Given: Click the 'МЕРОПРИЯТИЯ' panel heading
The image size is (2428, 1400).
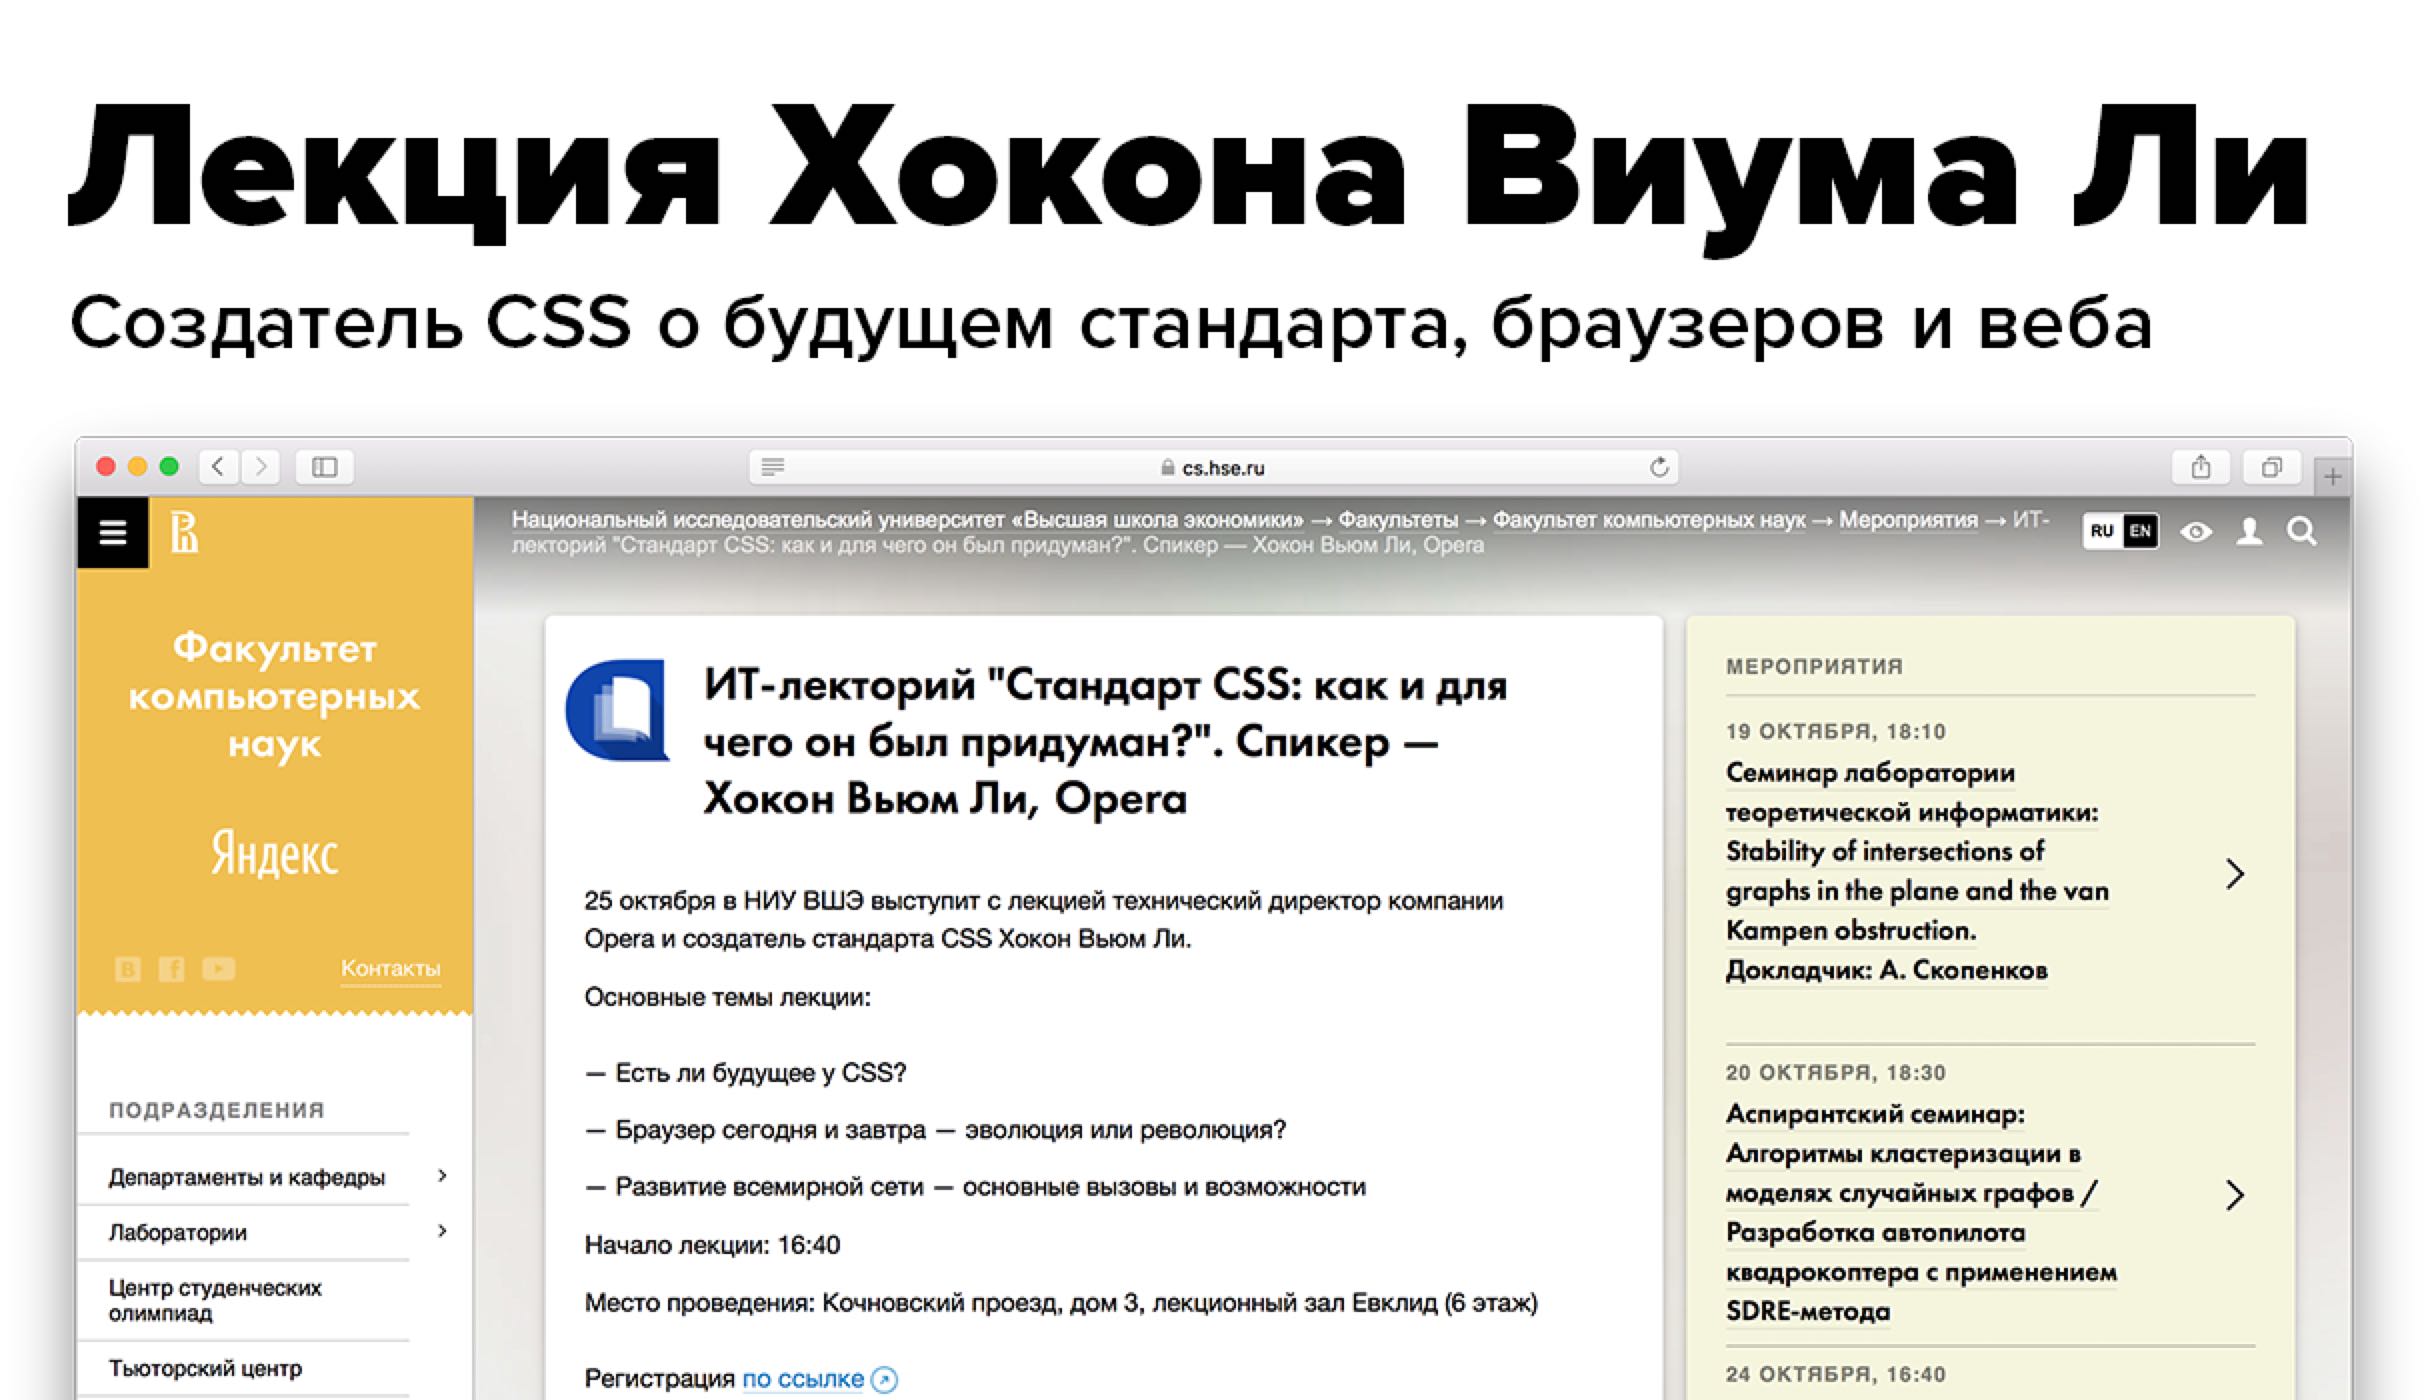Looking at the screenshot, I should pos(1814,666).
